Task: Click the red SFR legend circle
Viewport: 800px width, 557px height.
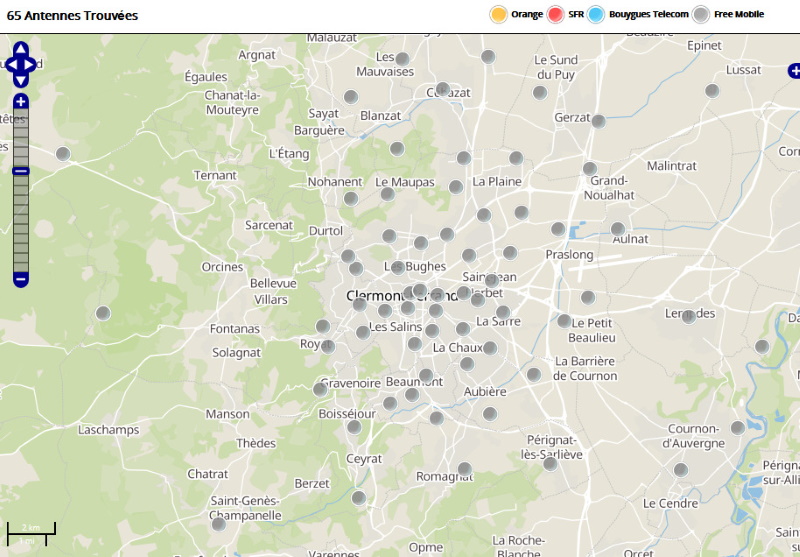Action: coord(556,14)
